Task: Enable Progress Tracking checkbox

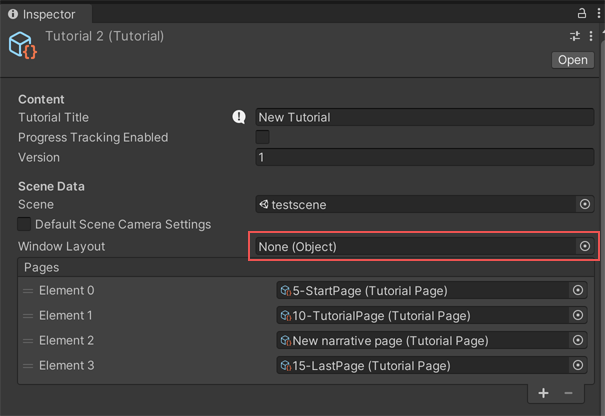Action: point(262,137)
